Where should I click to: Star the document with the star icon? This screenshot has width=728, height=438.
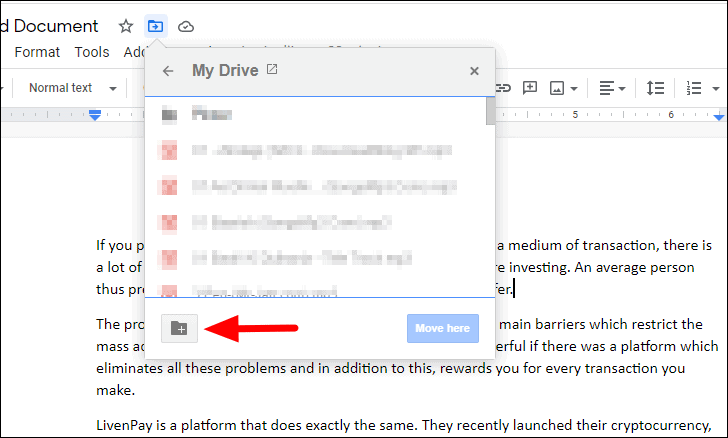click(126, 26)
